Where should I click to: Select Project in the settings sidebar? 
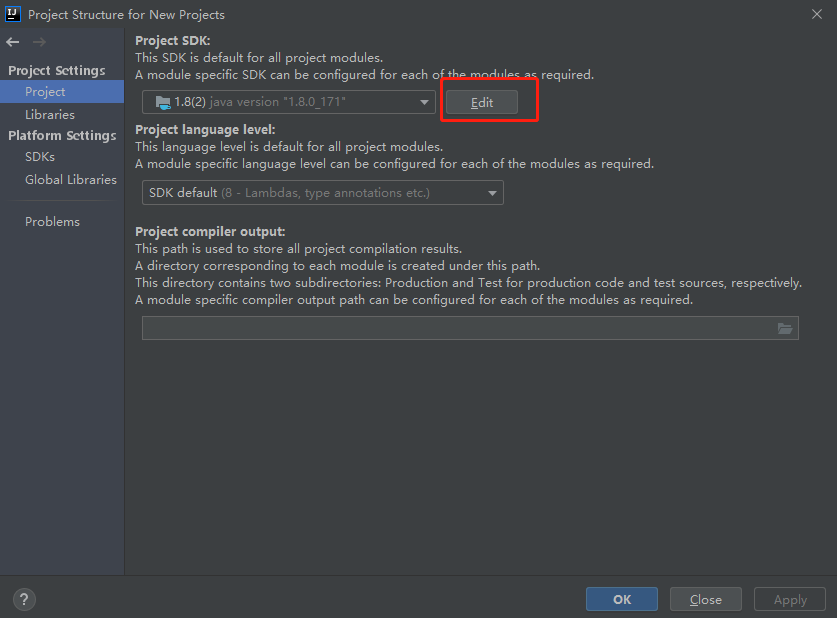62,92
